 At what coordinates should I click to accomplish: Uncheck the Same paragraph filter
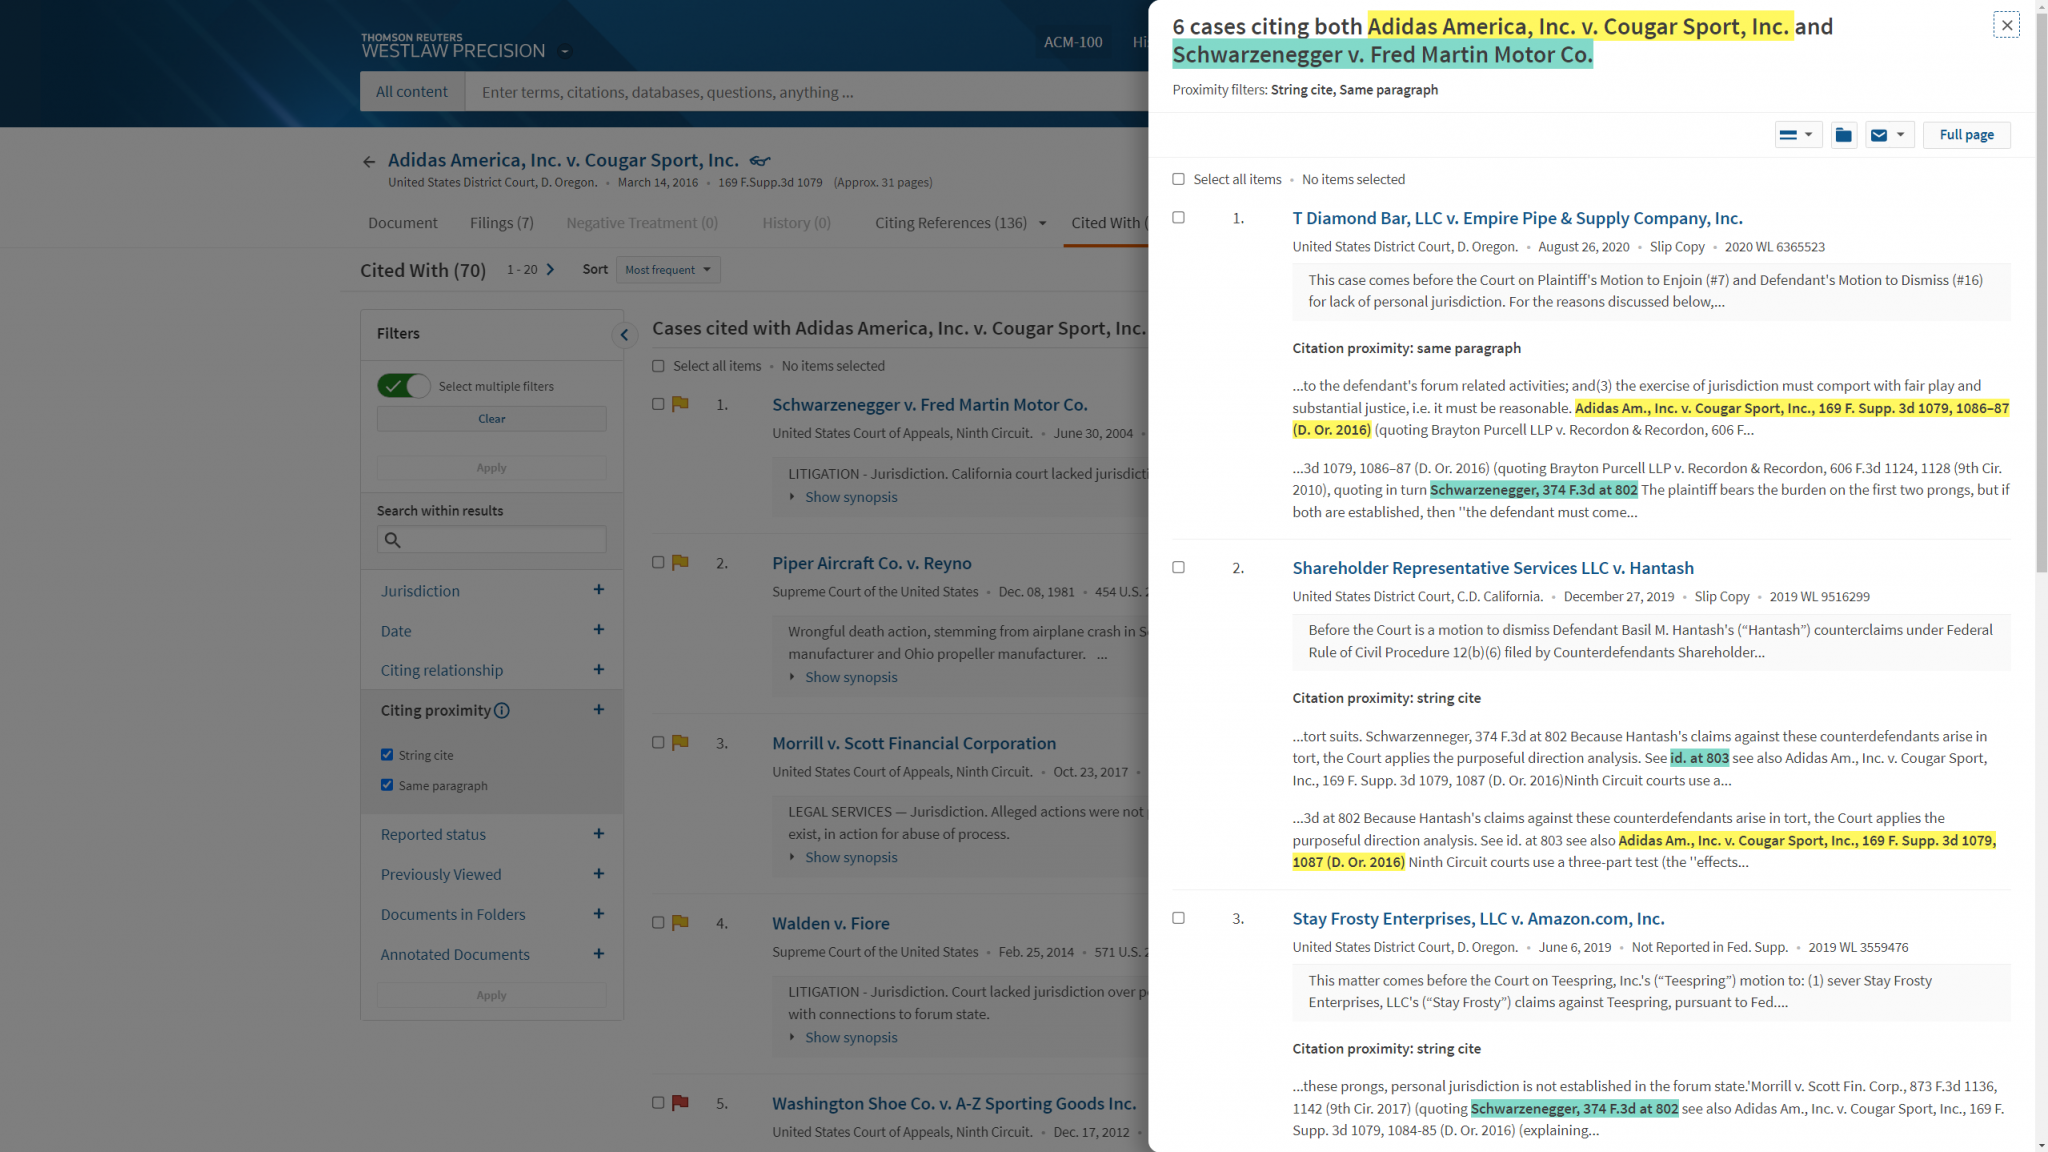click(x=387, y=784)
